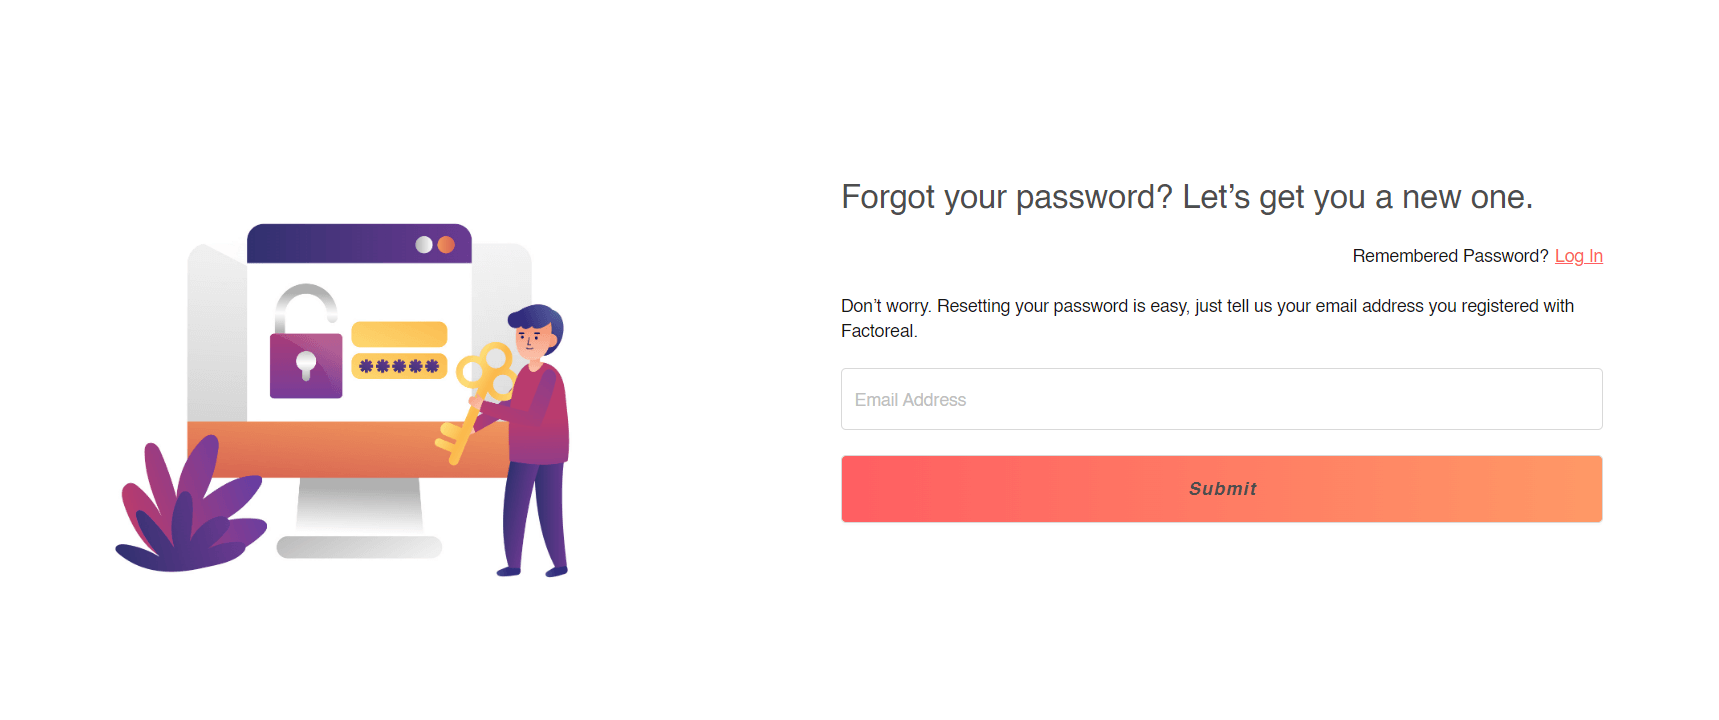
Task: Click the Email Address placeholder text
Action: tap(910, 399)
